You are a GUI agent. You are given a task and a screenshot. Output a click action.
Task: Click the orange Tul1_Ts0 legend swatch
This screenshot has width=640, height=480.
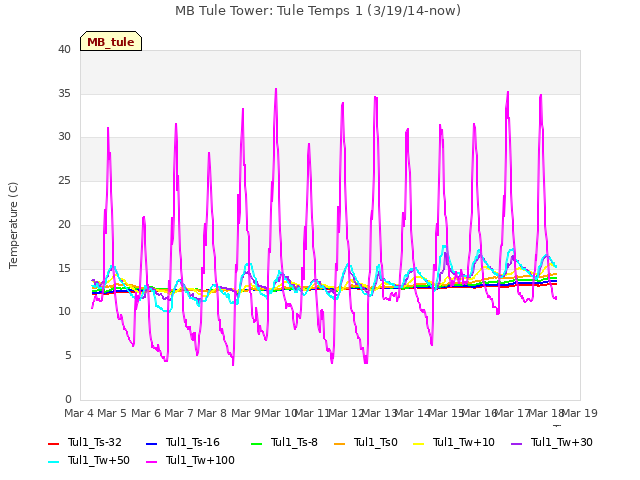339,443
